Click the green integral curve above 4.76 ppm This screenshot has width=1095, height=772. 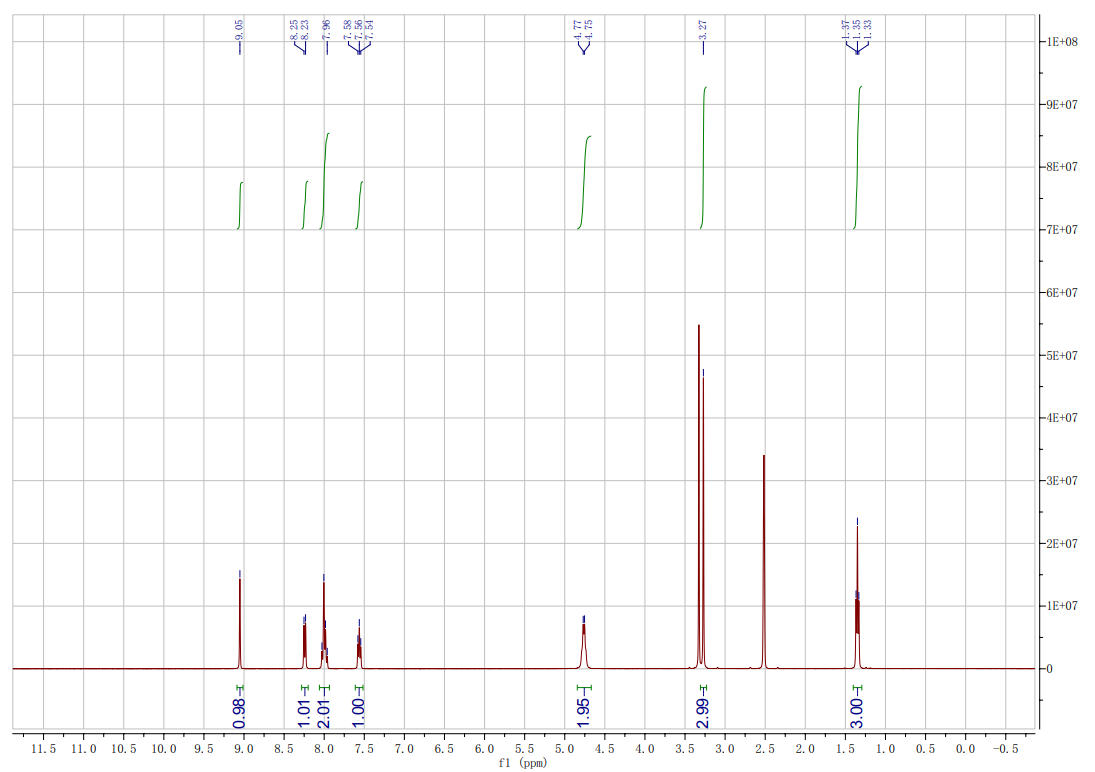click(x=585, y=182)
